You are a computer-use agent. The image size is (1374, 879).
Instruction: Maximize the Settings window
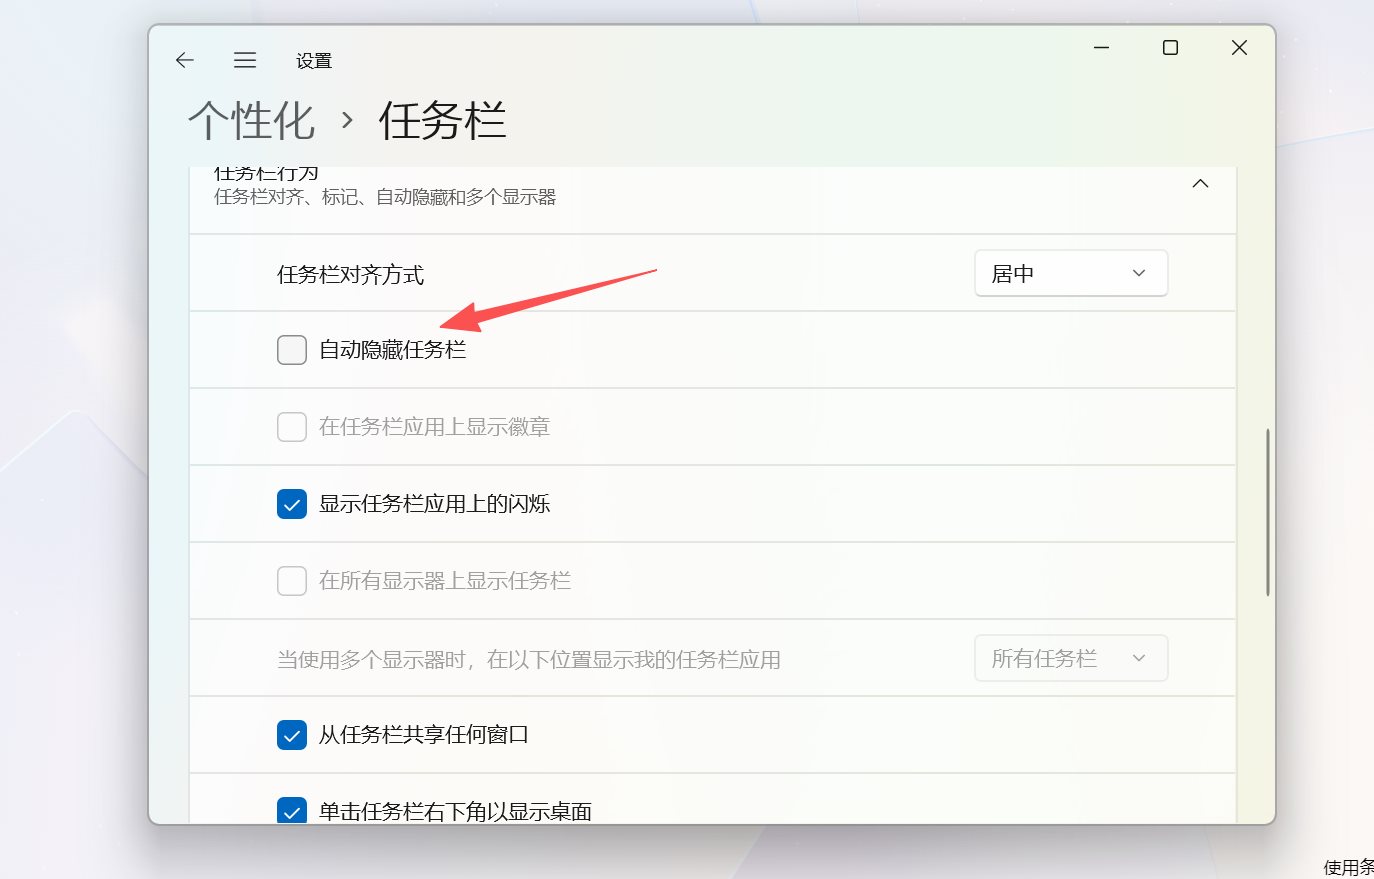pyautogui.click(x=1170, y=47)
